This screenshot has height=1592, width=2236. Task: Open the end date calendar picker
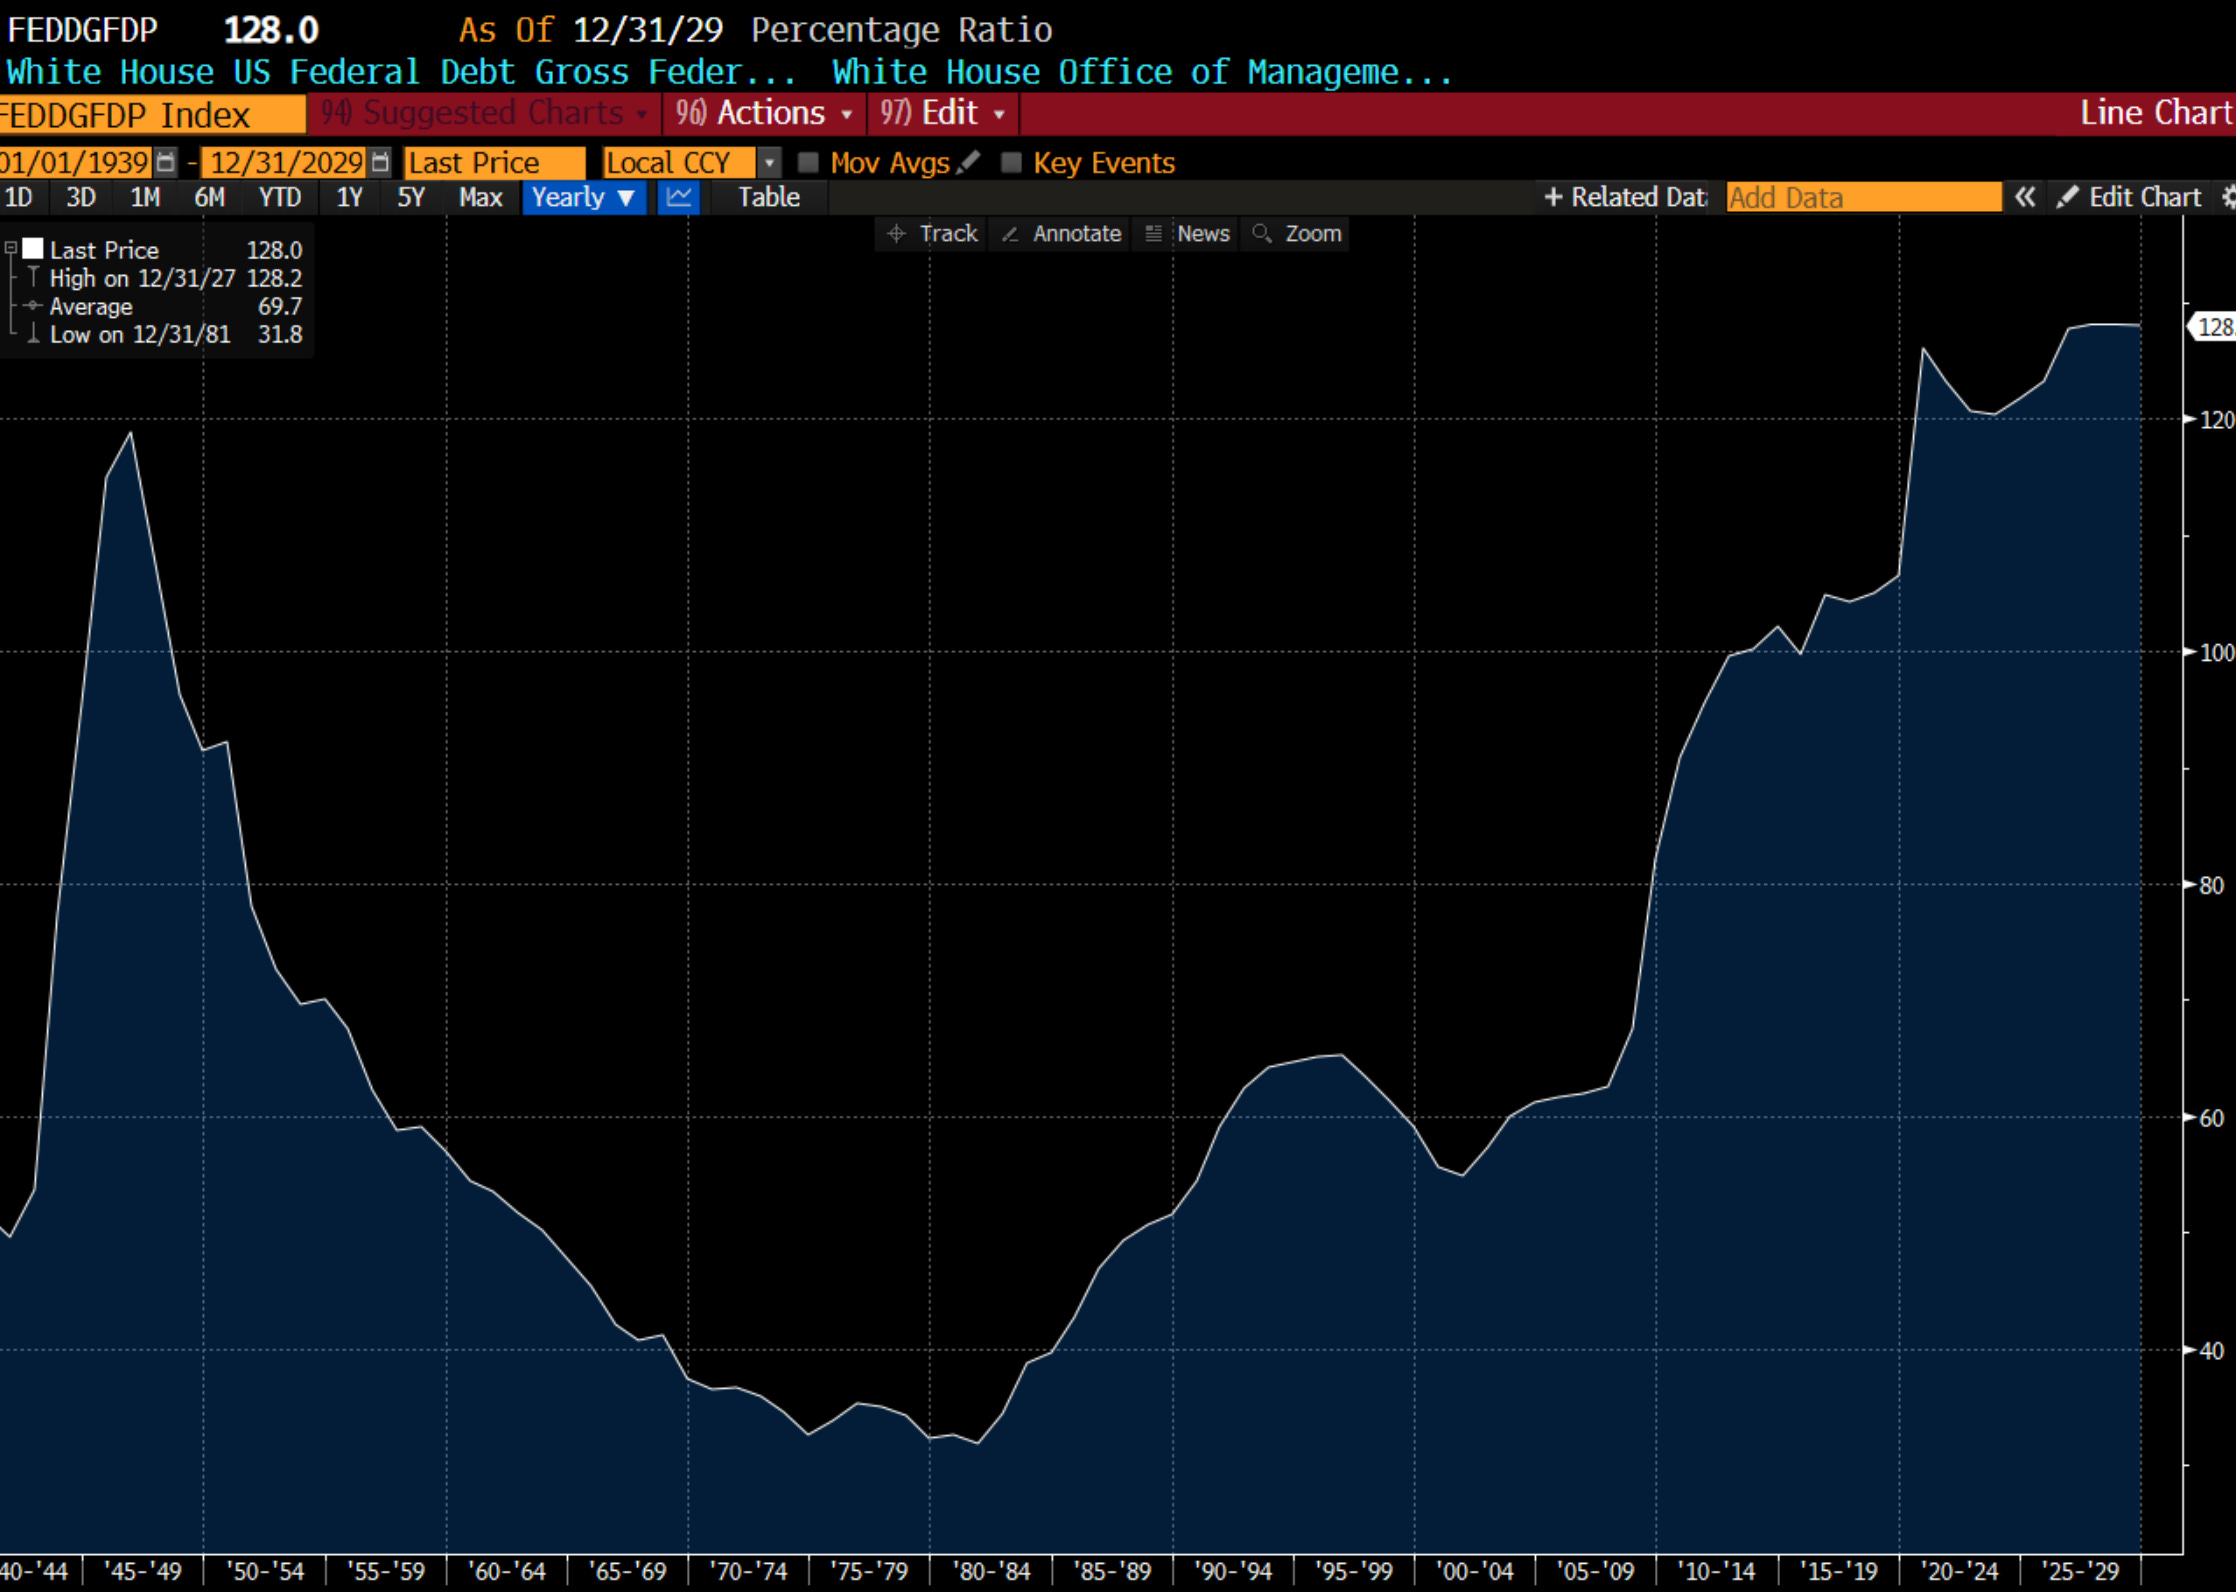coord(380,162)
